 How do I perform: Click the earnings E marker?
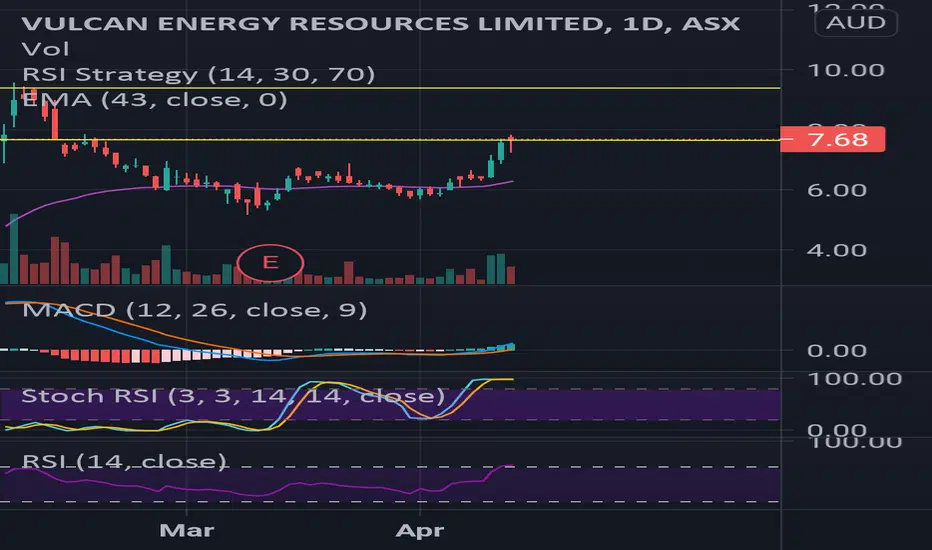point(270,262)
